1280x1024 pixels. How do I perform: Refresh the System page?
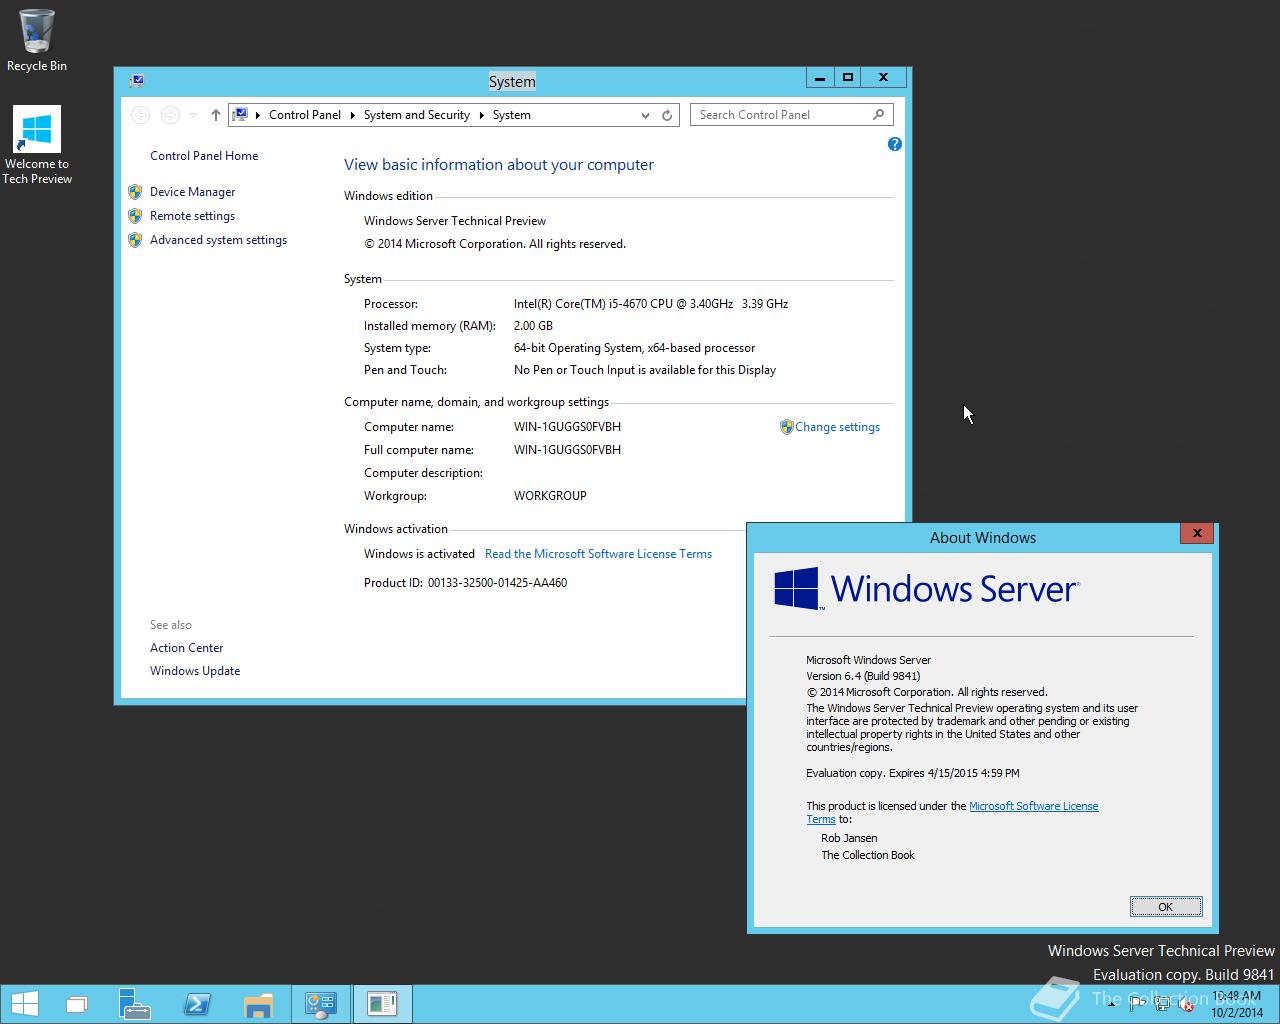(667, 115)
